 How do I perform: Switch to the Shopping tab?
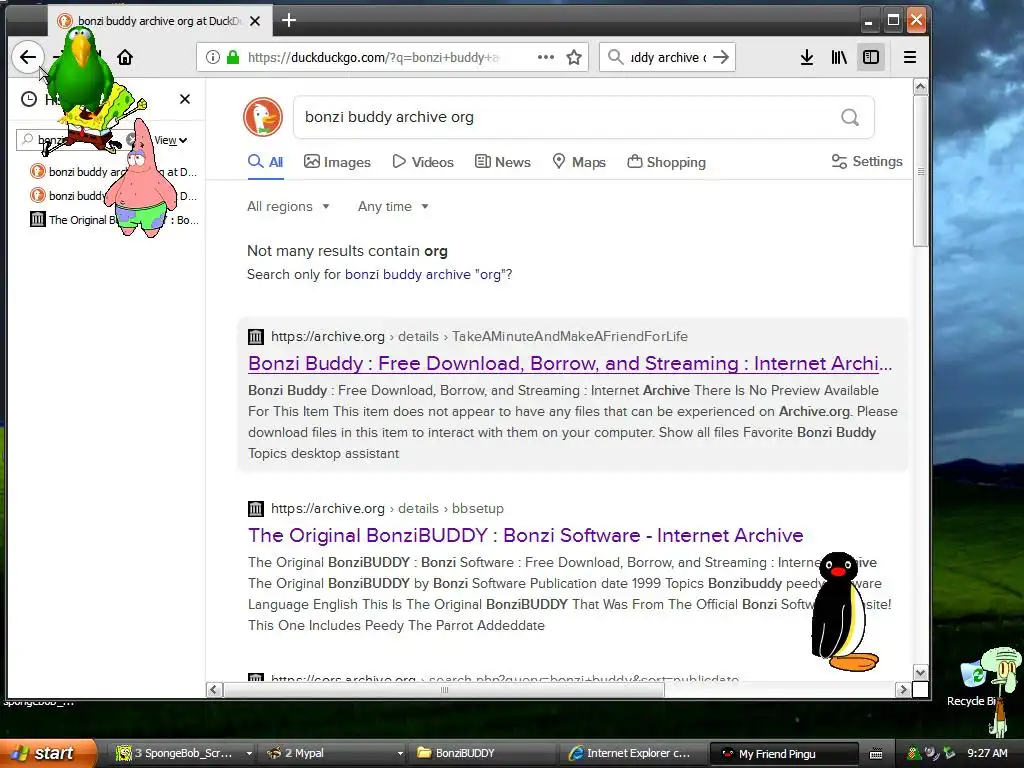point(667,162)
